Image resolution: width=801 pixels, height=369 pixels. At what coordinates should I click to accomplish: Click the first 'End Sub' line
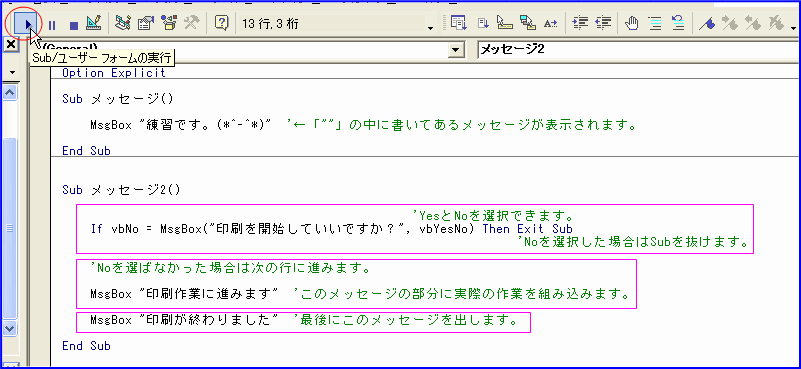tap(86, 151)
